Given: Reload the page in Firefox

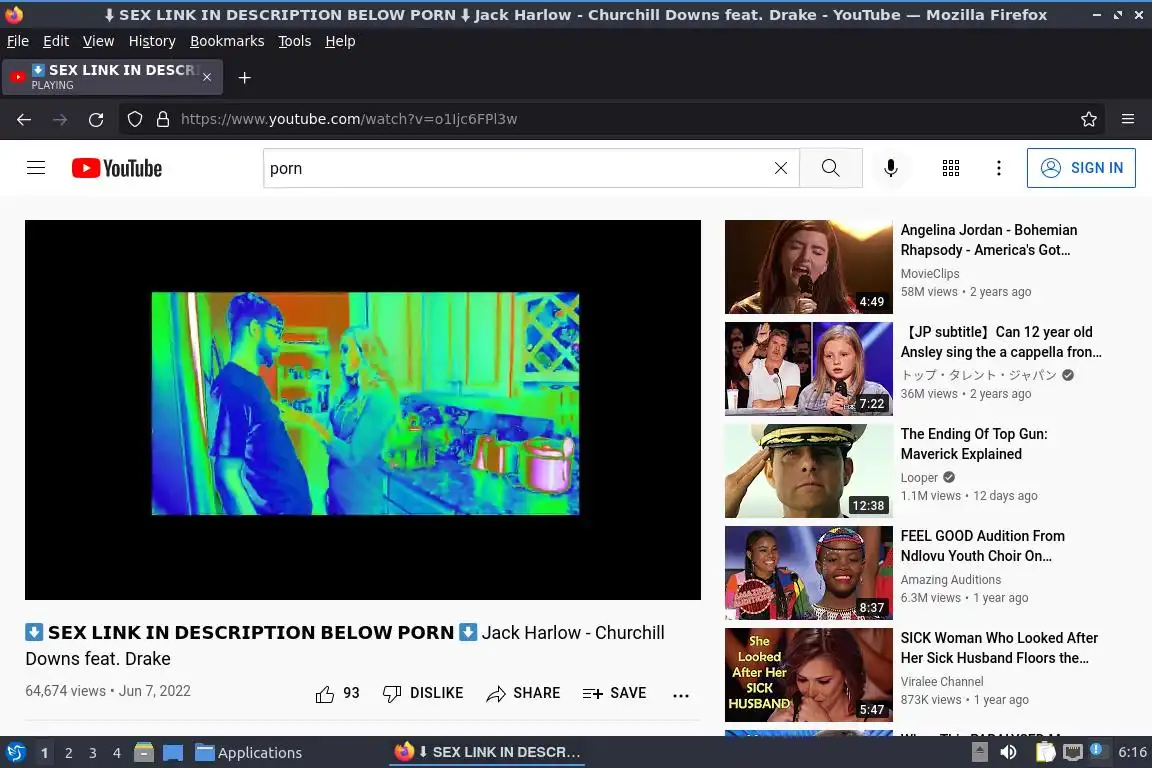Looking at the screenshot, I should point(96,119).
